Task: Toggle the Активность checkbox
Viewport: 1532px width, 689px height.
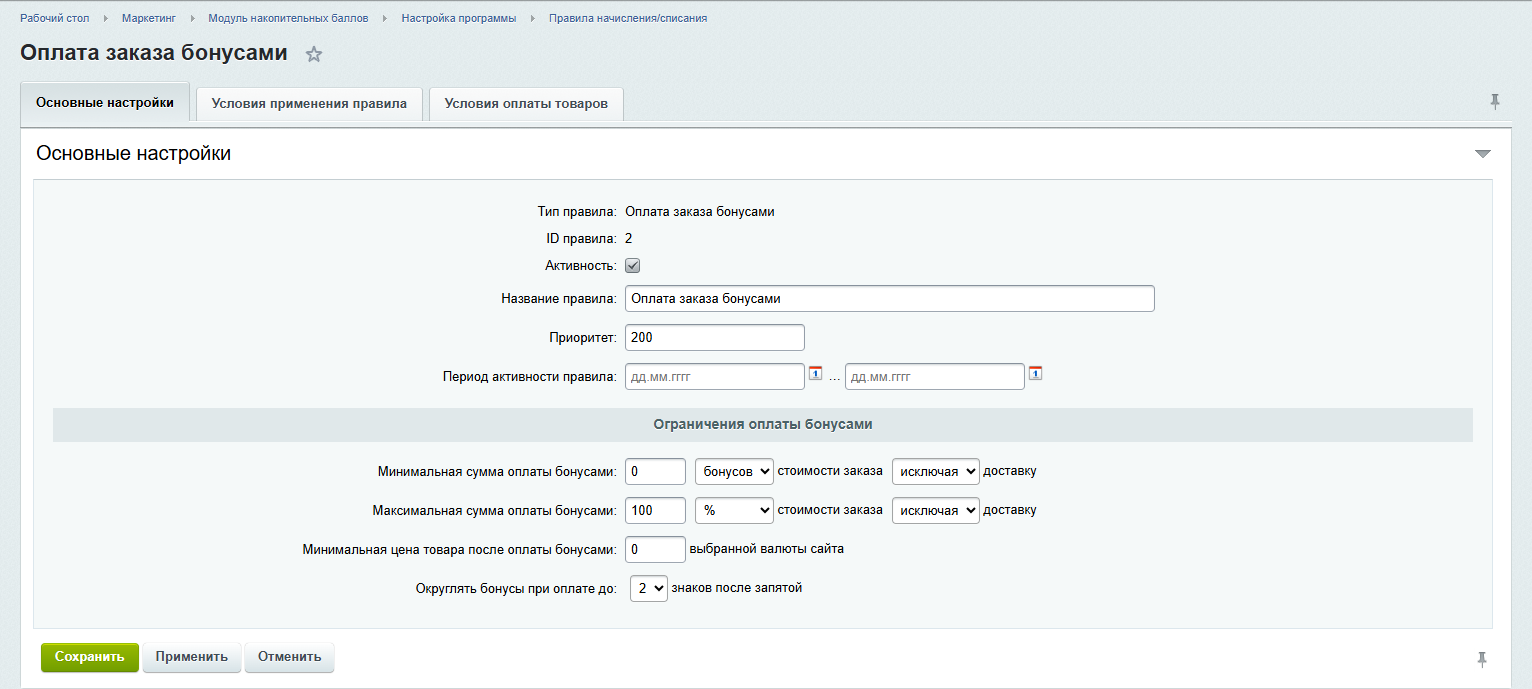Action: click(x=632, y=266)
